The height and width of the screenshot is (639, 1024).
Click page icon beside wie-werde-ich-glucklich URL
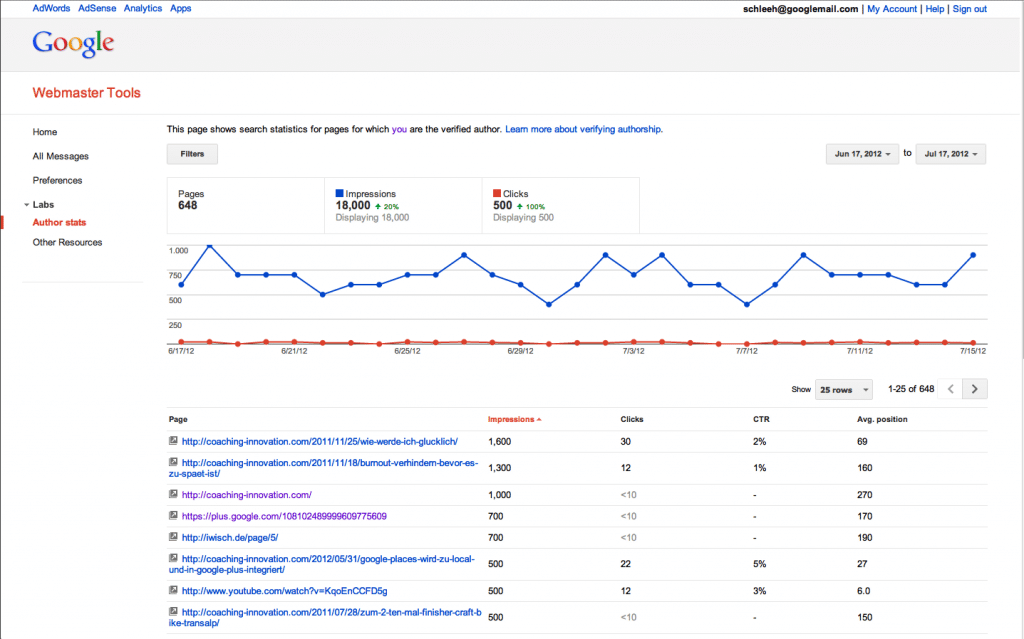pyautogui.click(x=173, y=440)
